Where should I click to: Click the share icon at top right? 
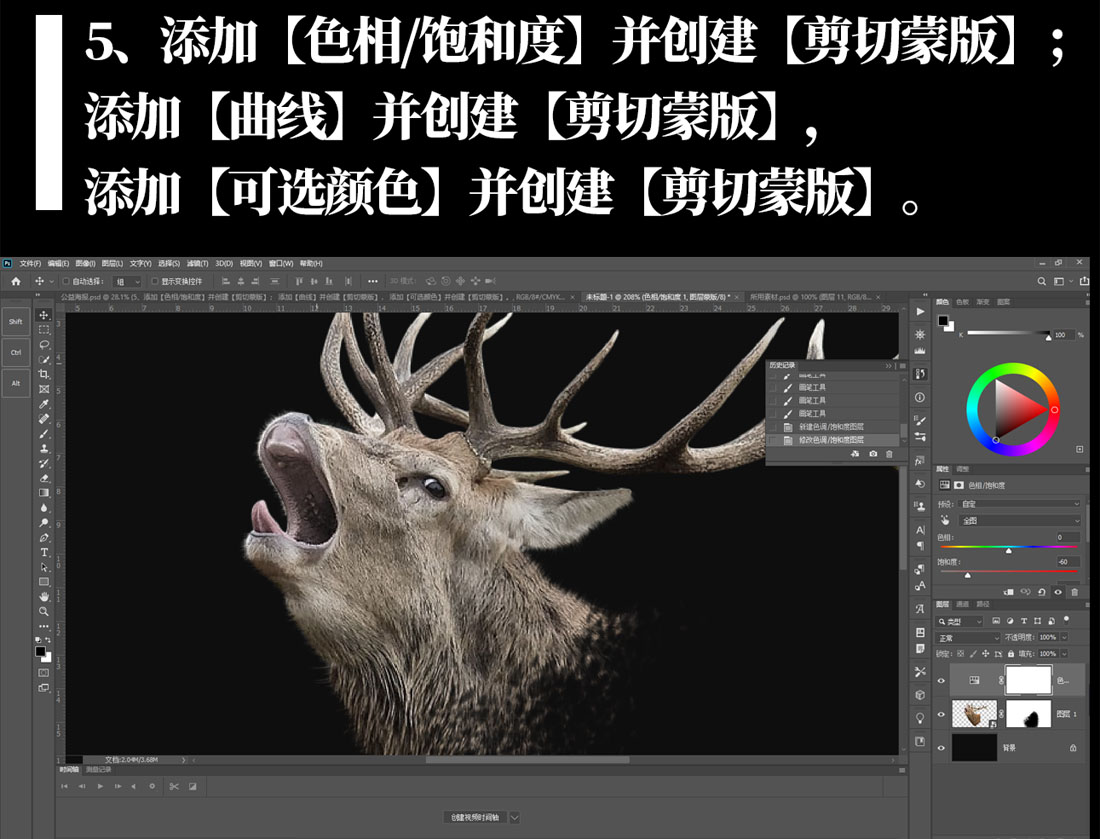(x=1084, y=281)
